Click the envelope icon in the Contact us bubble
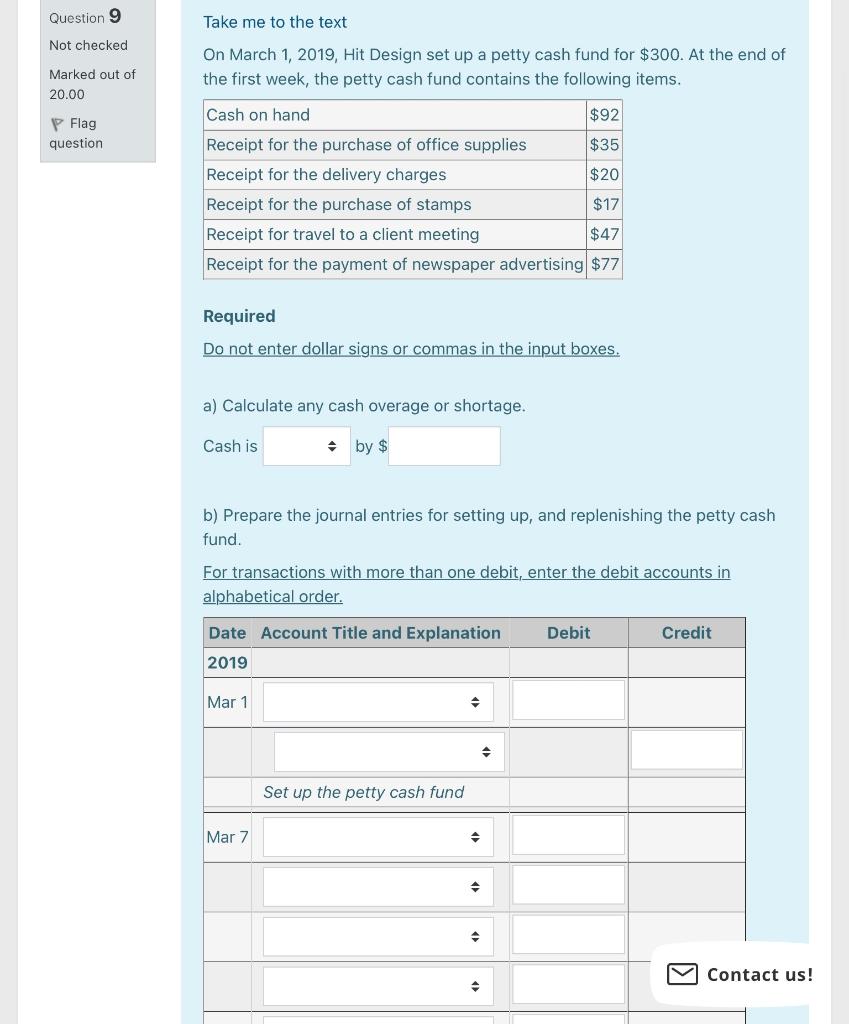 click(682, 974)
